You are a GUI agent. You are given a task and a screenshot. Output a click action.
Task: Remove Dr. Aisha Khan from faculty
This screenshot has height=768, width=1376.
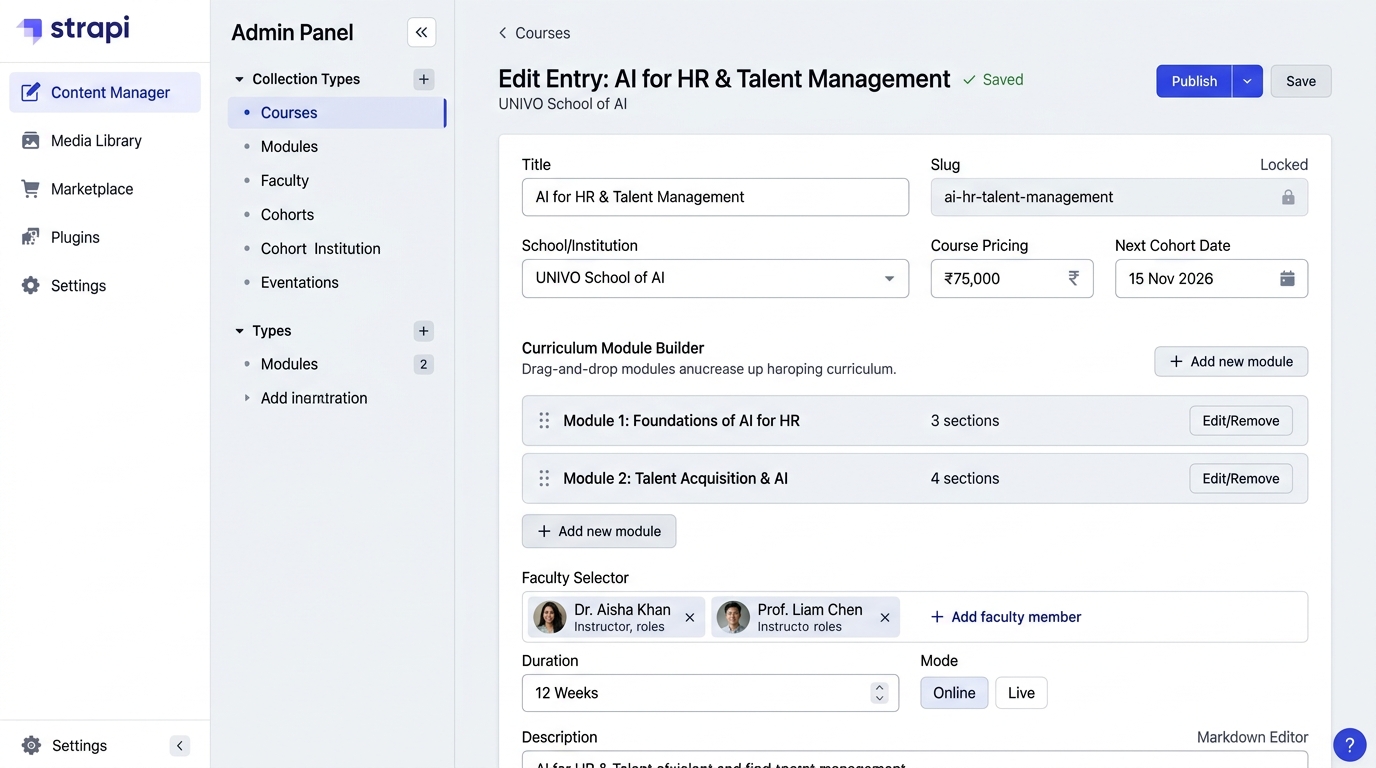(x=690, y=618)
